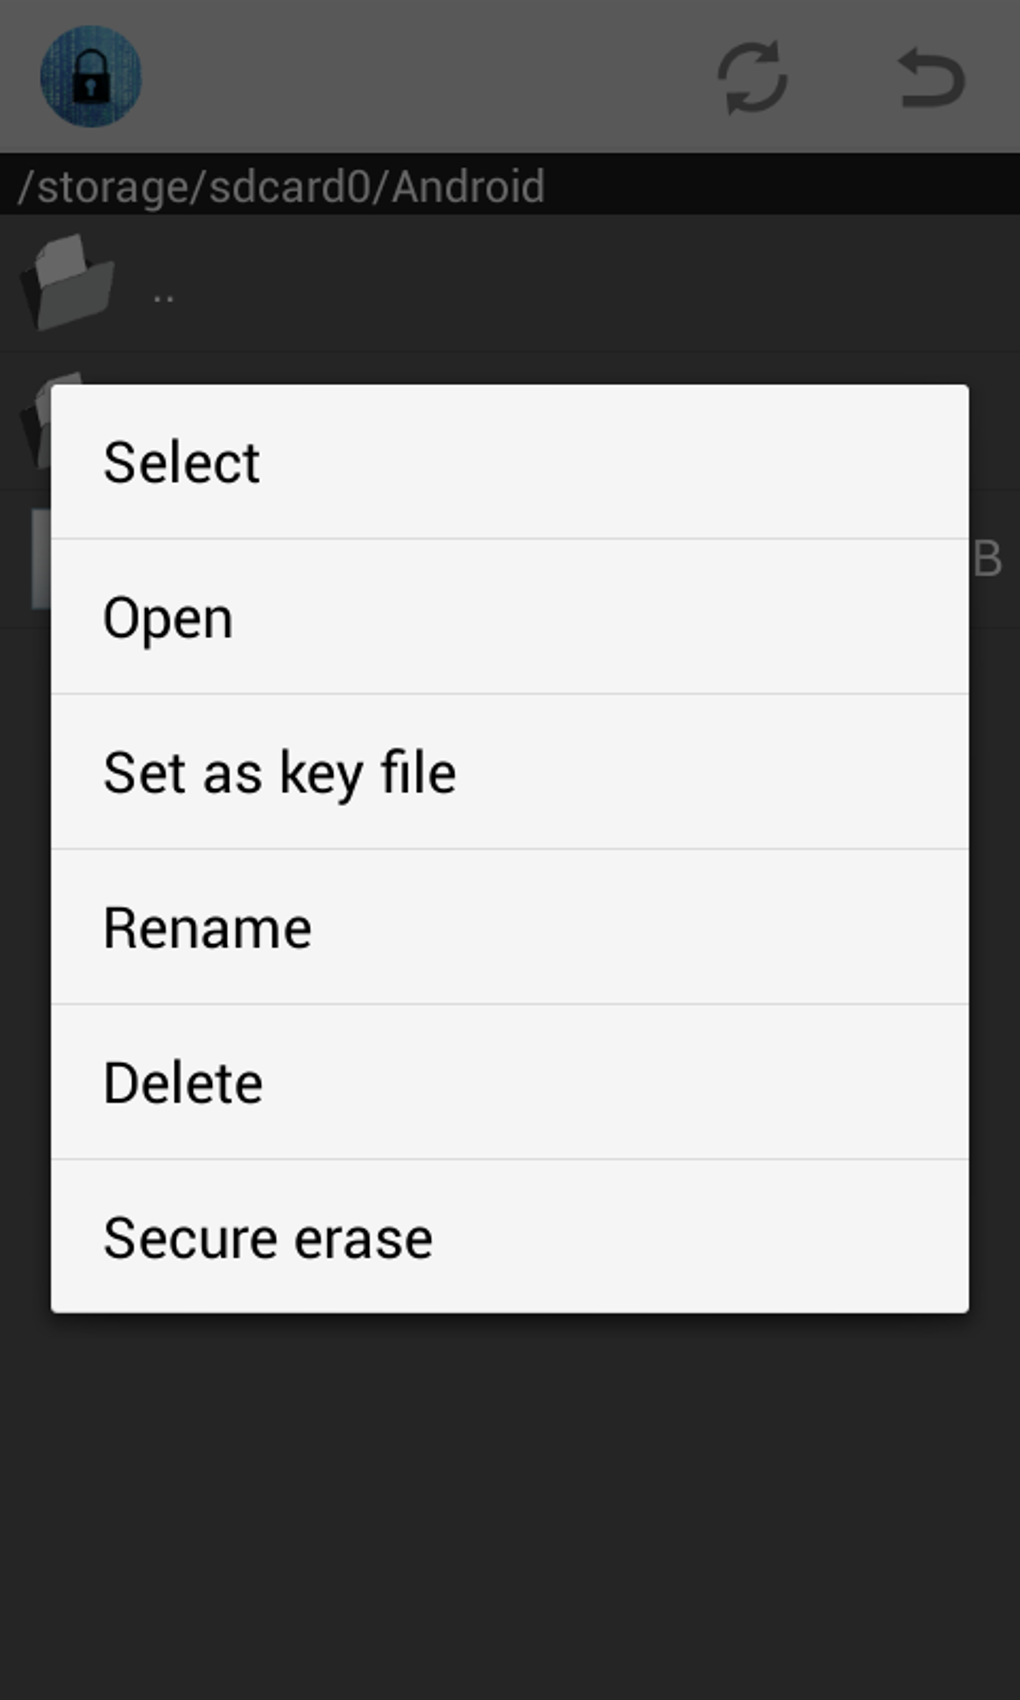Choose 'Set as key file' option
The image size is (1020, 1700).
[x=280, y=771]
